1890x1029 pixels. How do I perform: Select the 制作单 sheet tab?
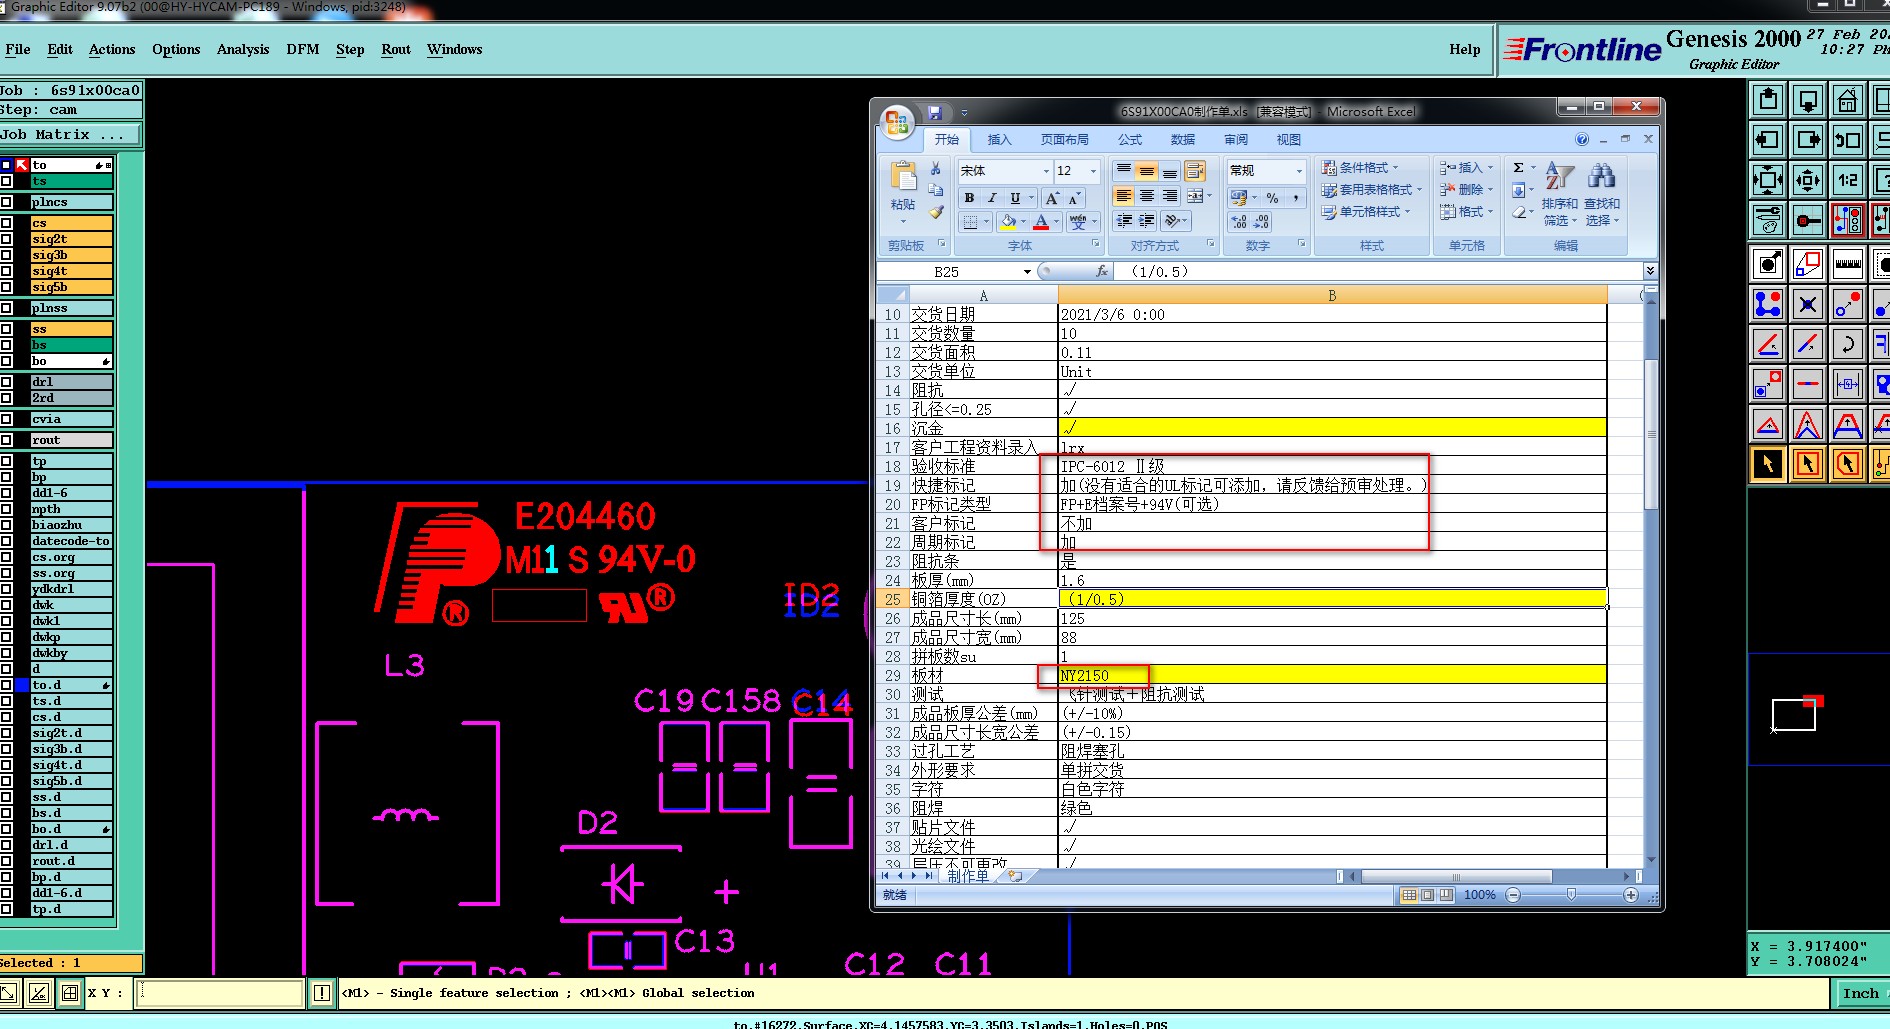pyautogui.click(x=968, y=876)
